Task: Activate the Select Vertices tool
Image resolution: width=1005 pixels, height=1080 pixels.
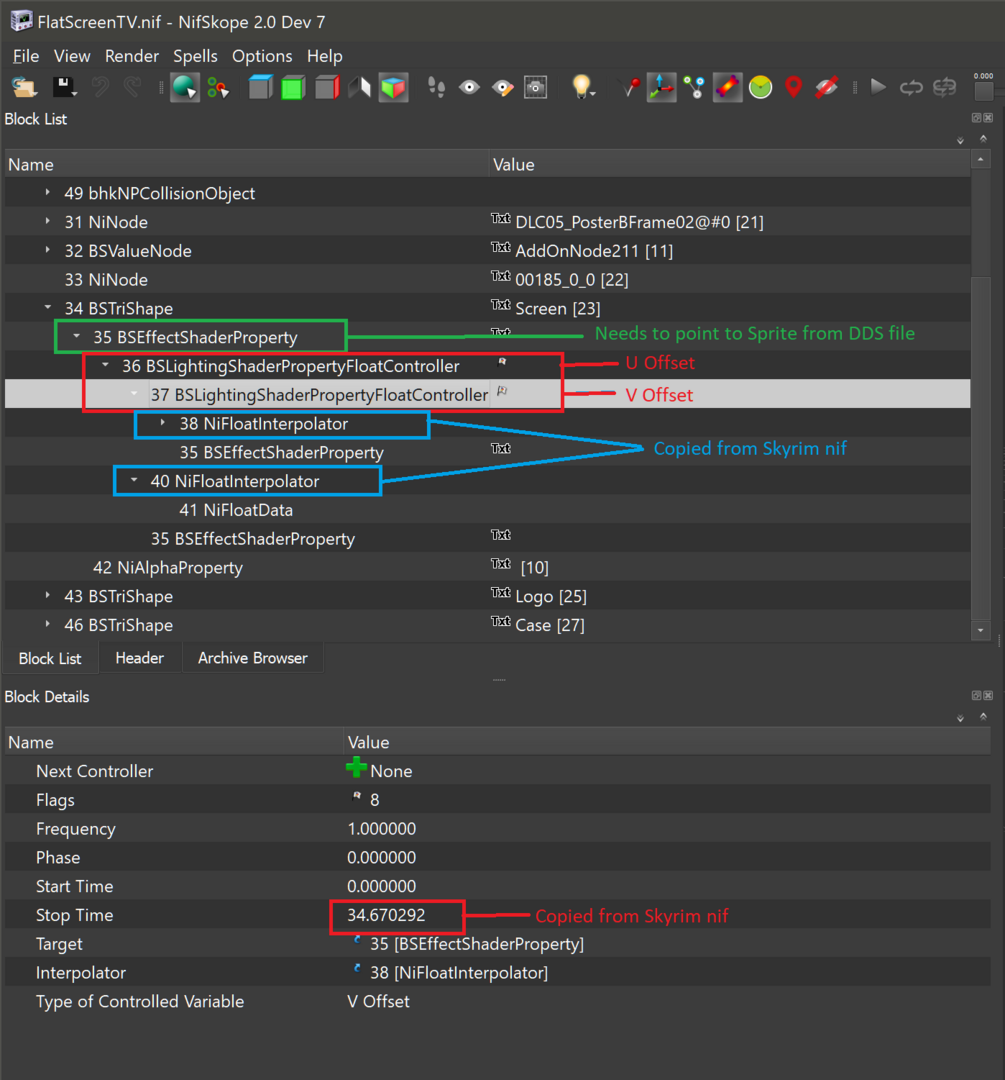Action: (x=218, y=87)
